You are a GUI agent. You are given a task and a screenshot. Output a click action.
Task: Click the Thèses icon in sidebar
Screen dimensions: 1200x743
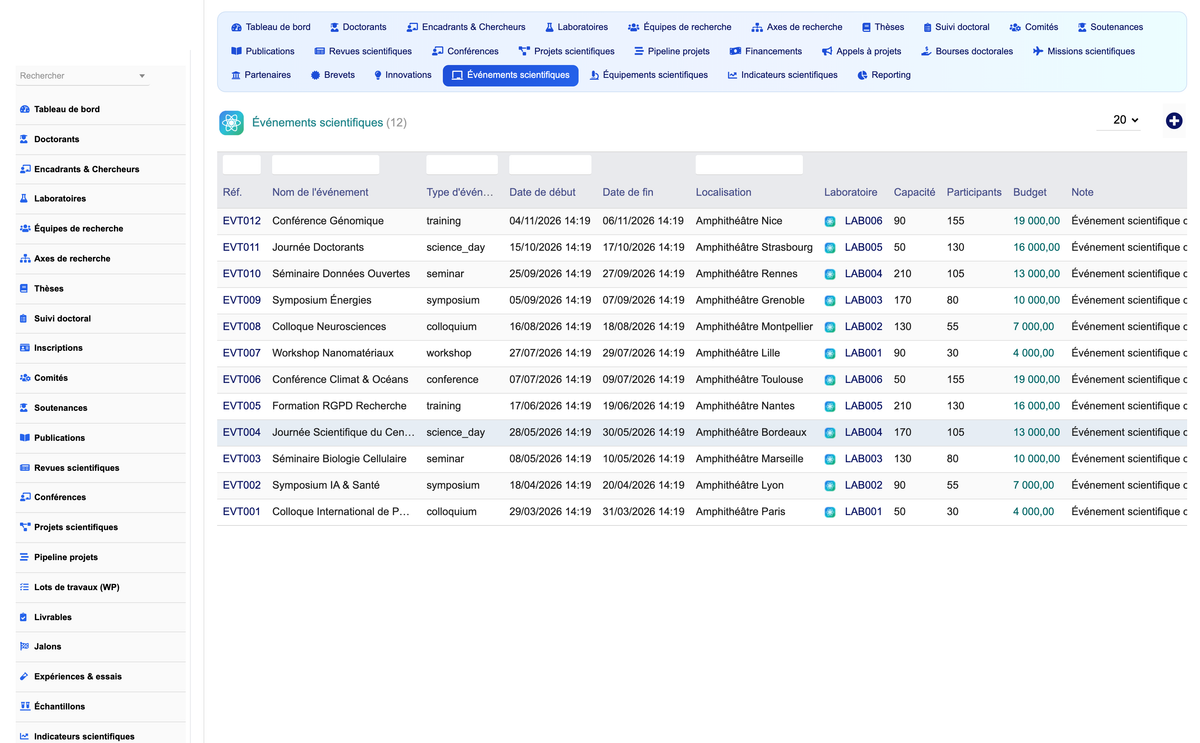pos(24,288)
